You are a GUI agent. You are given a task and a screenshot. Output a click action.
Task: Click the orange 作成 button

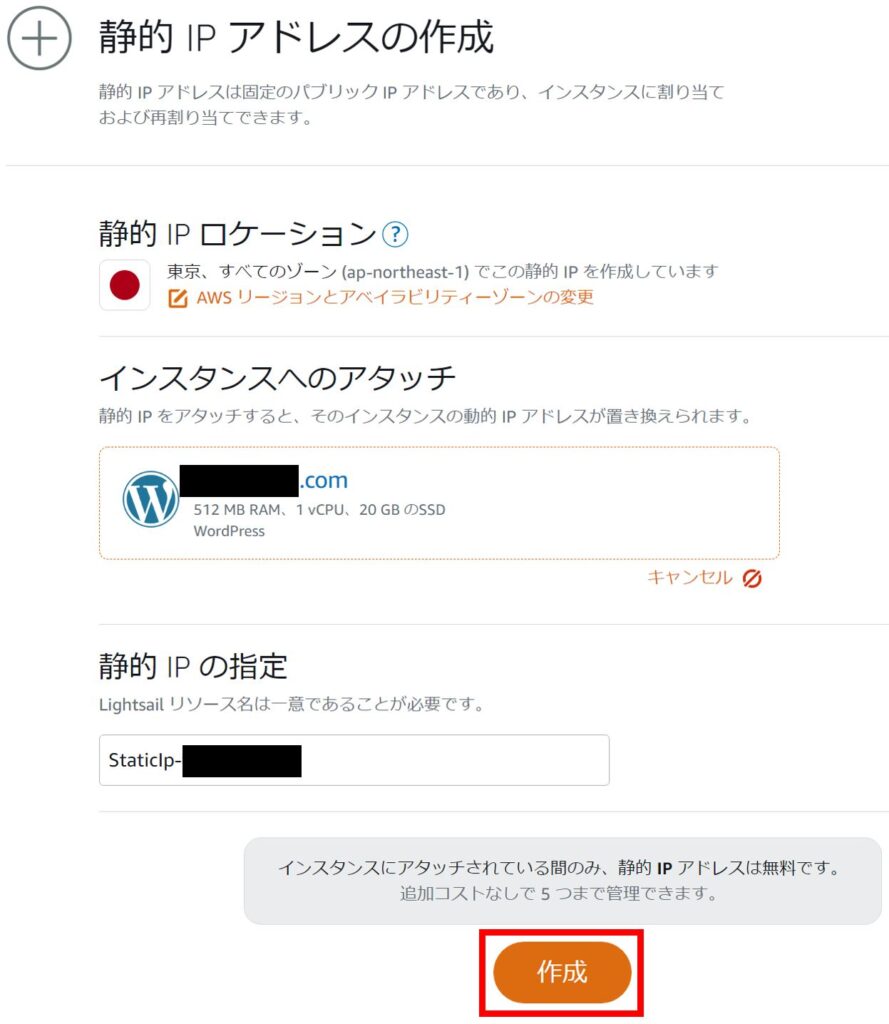pos(562,972)
